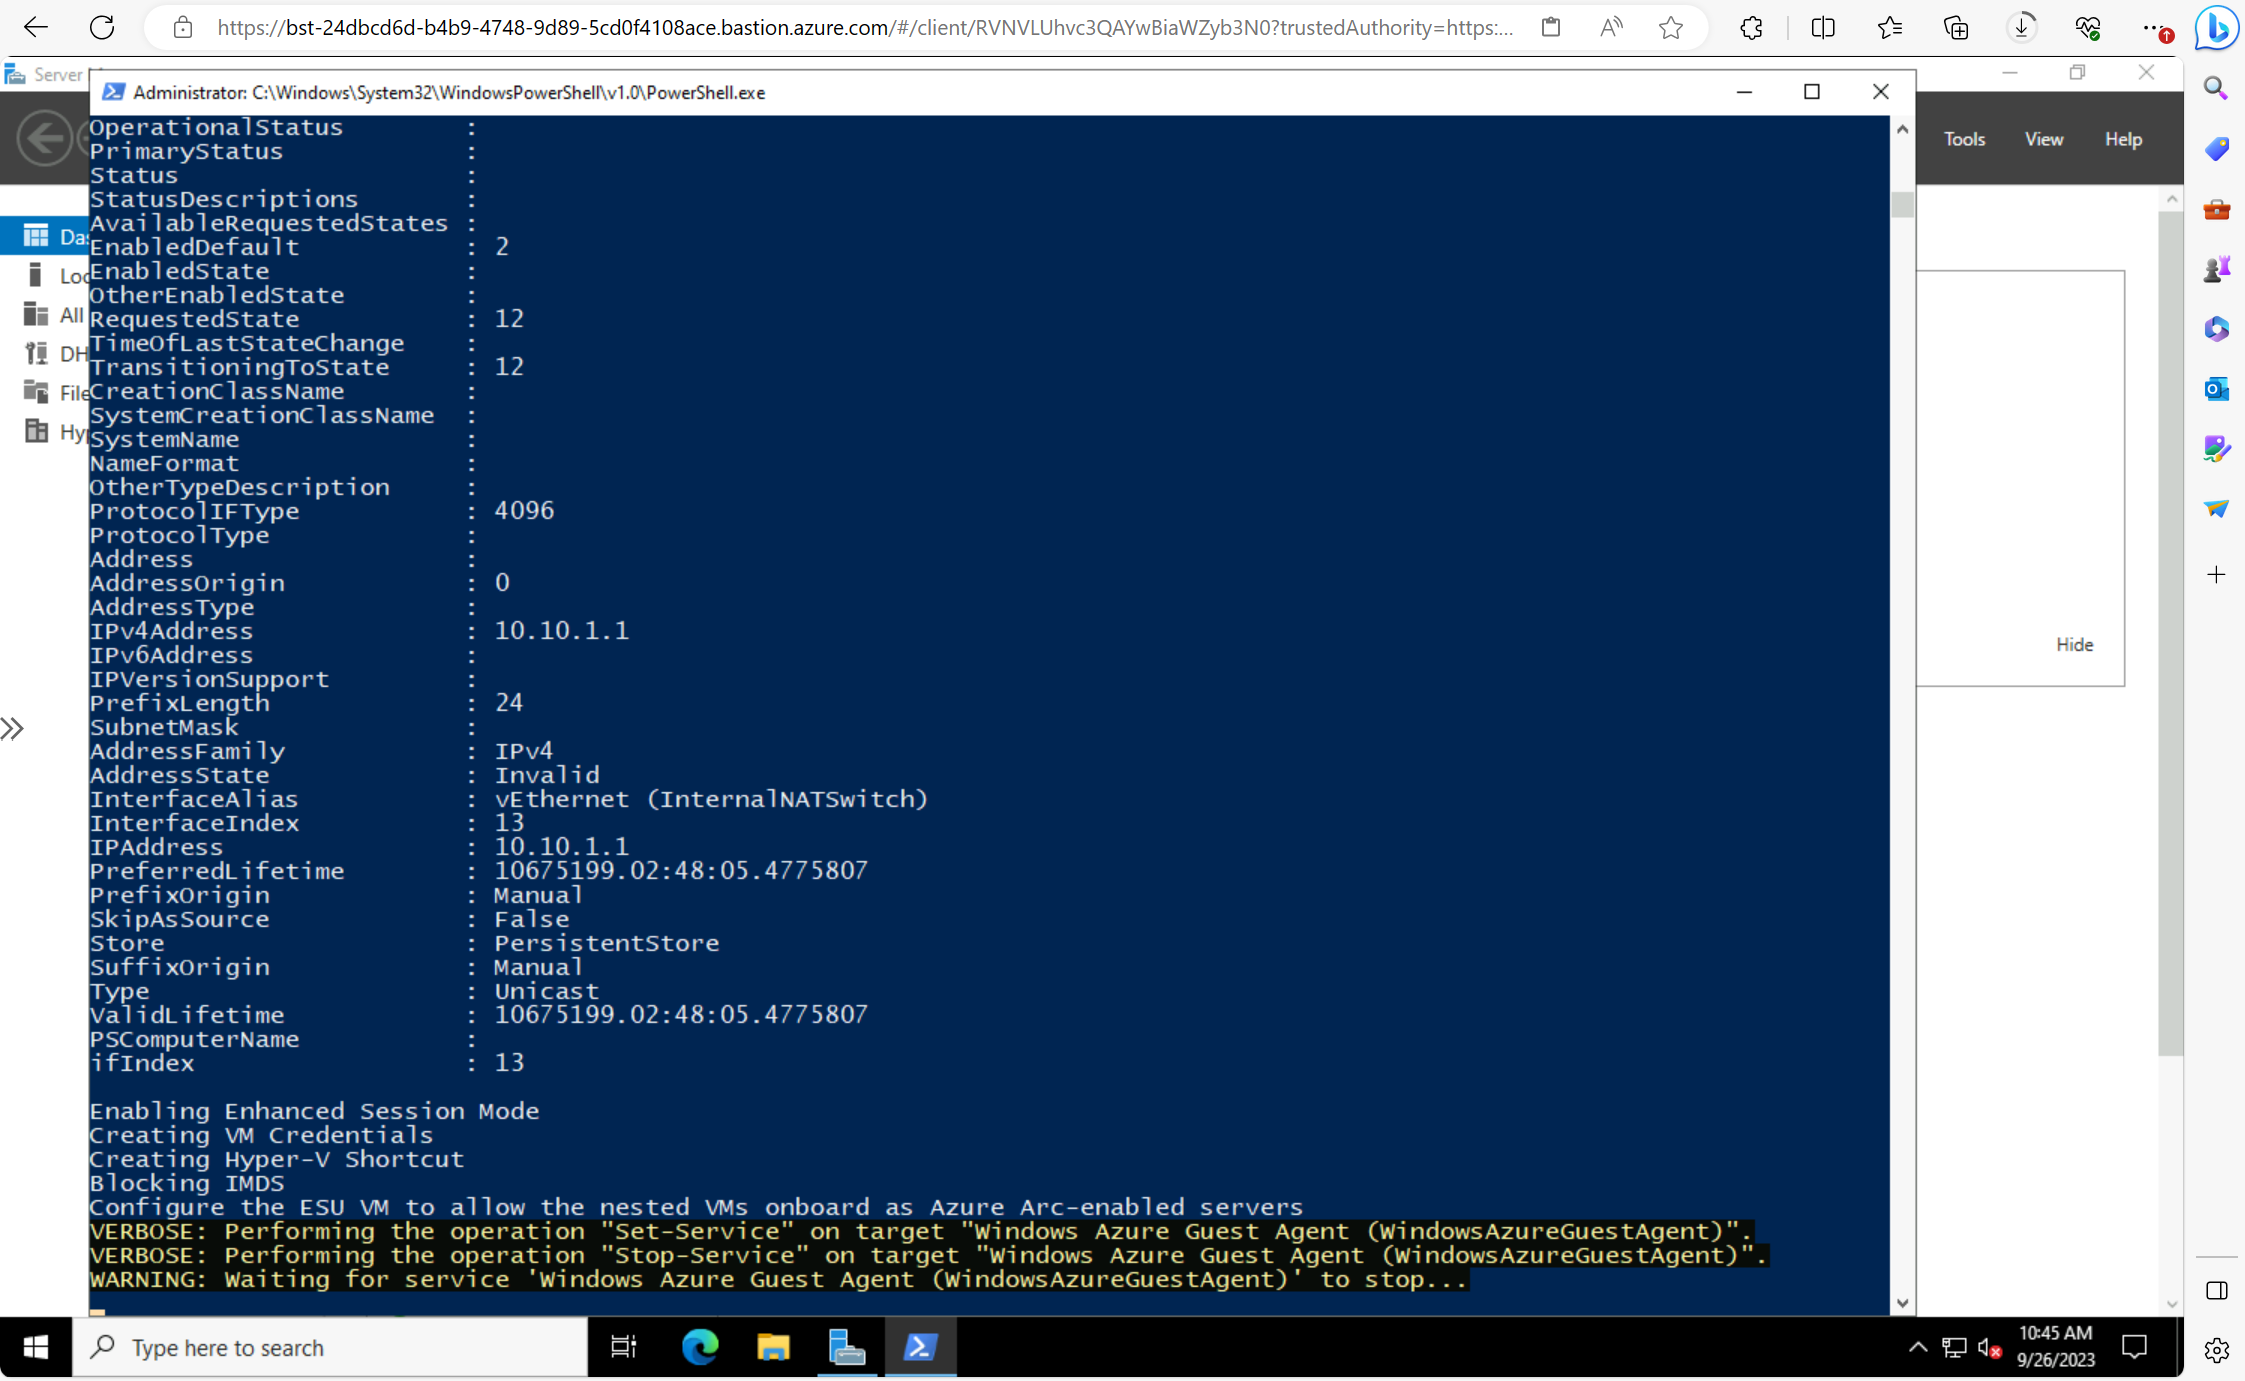Open the Bing Copilot sidebar icon
2245x1381 pixels.
(x=2216, y=27)
